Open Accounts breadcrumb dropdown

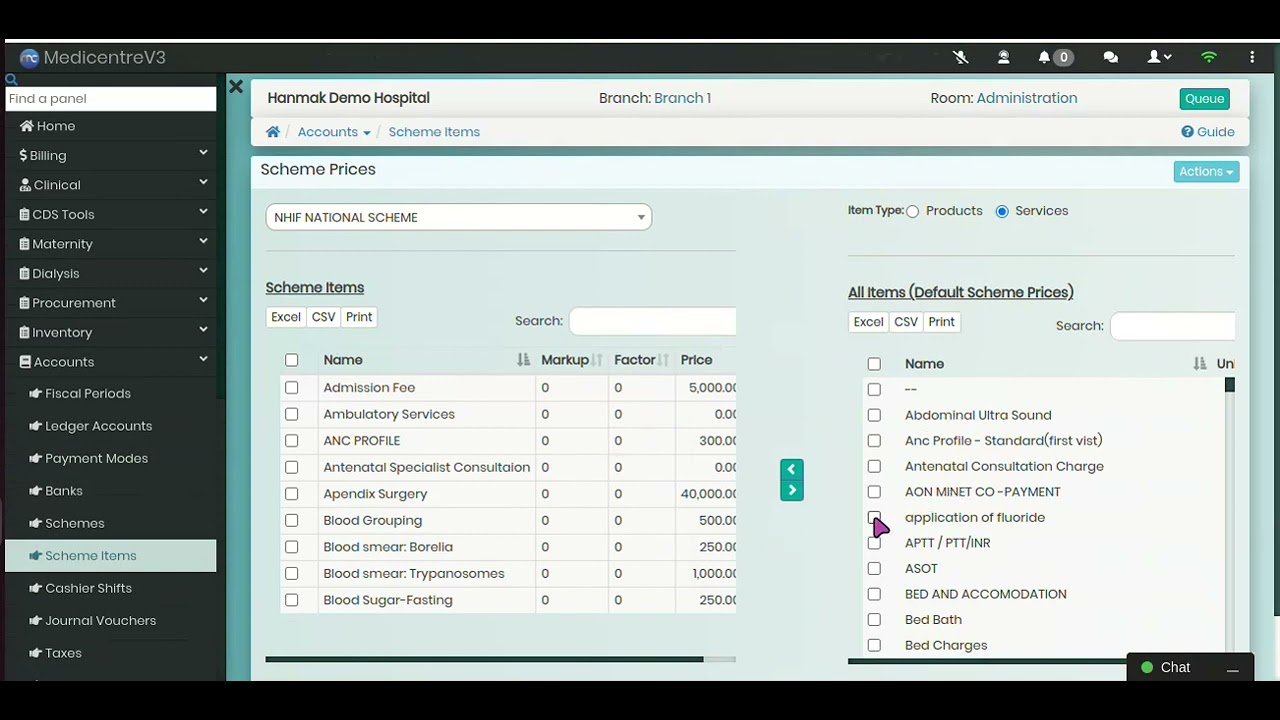coord(334,132)
